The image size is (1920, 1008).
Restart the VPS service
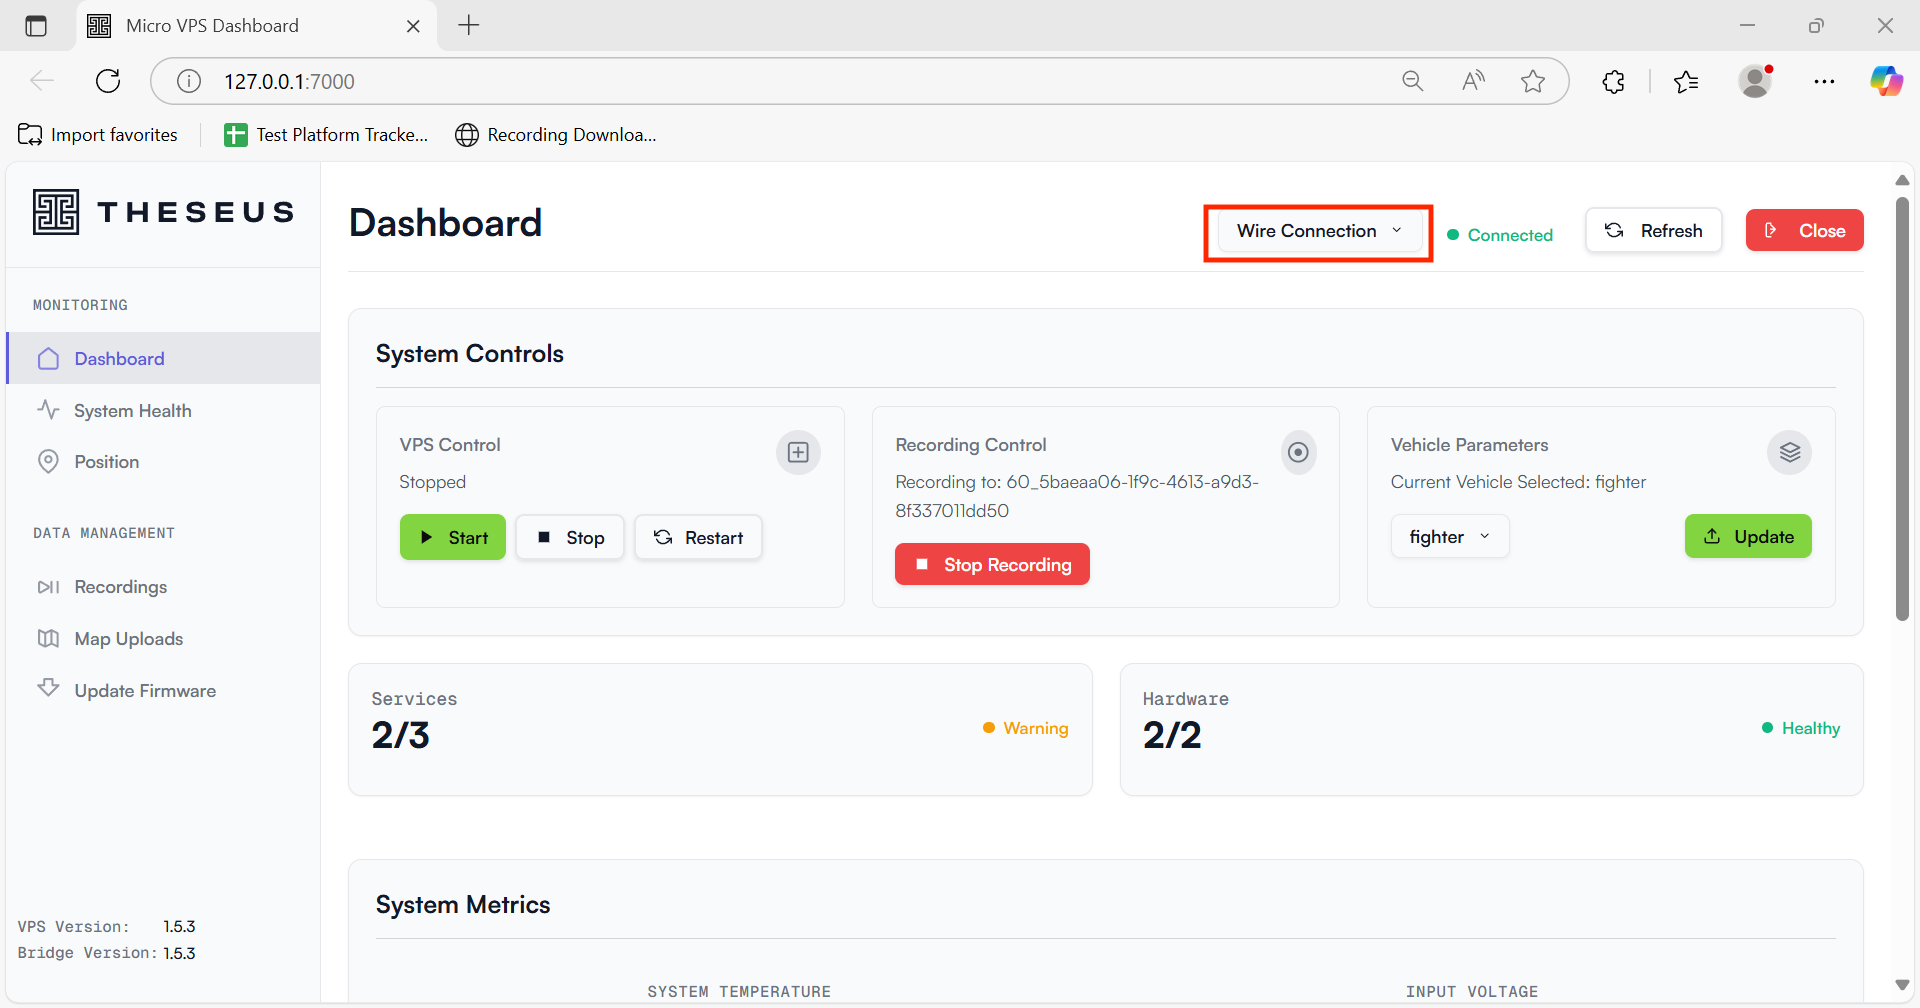698,538
